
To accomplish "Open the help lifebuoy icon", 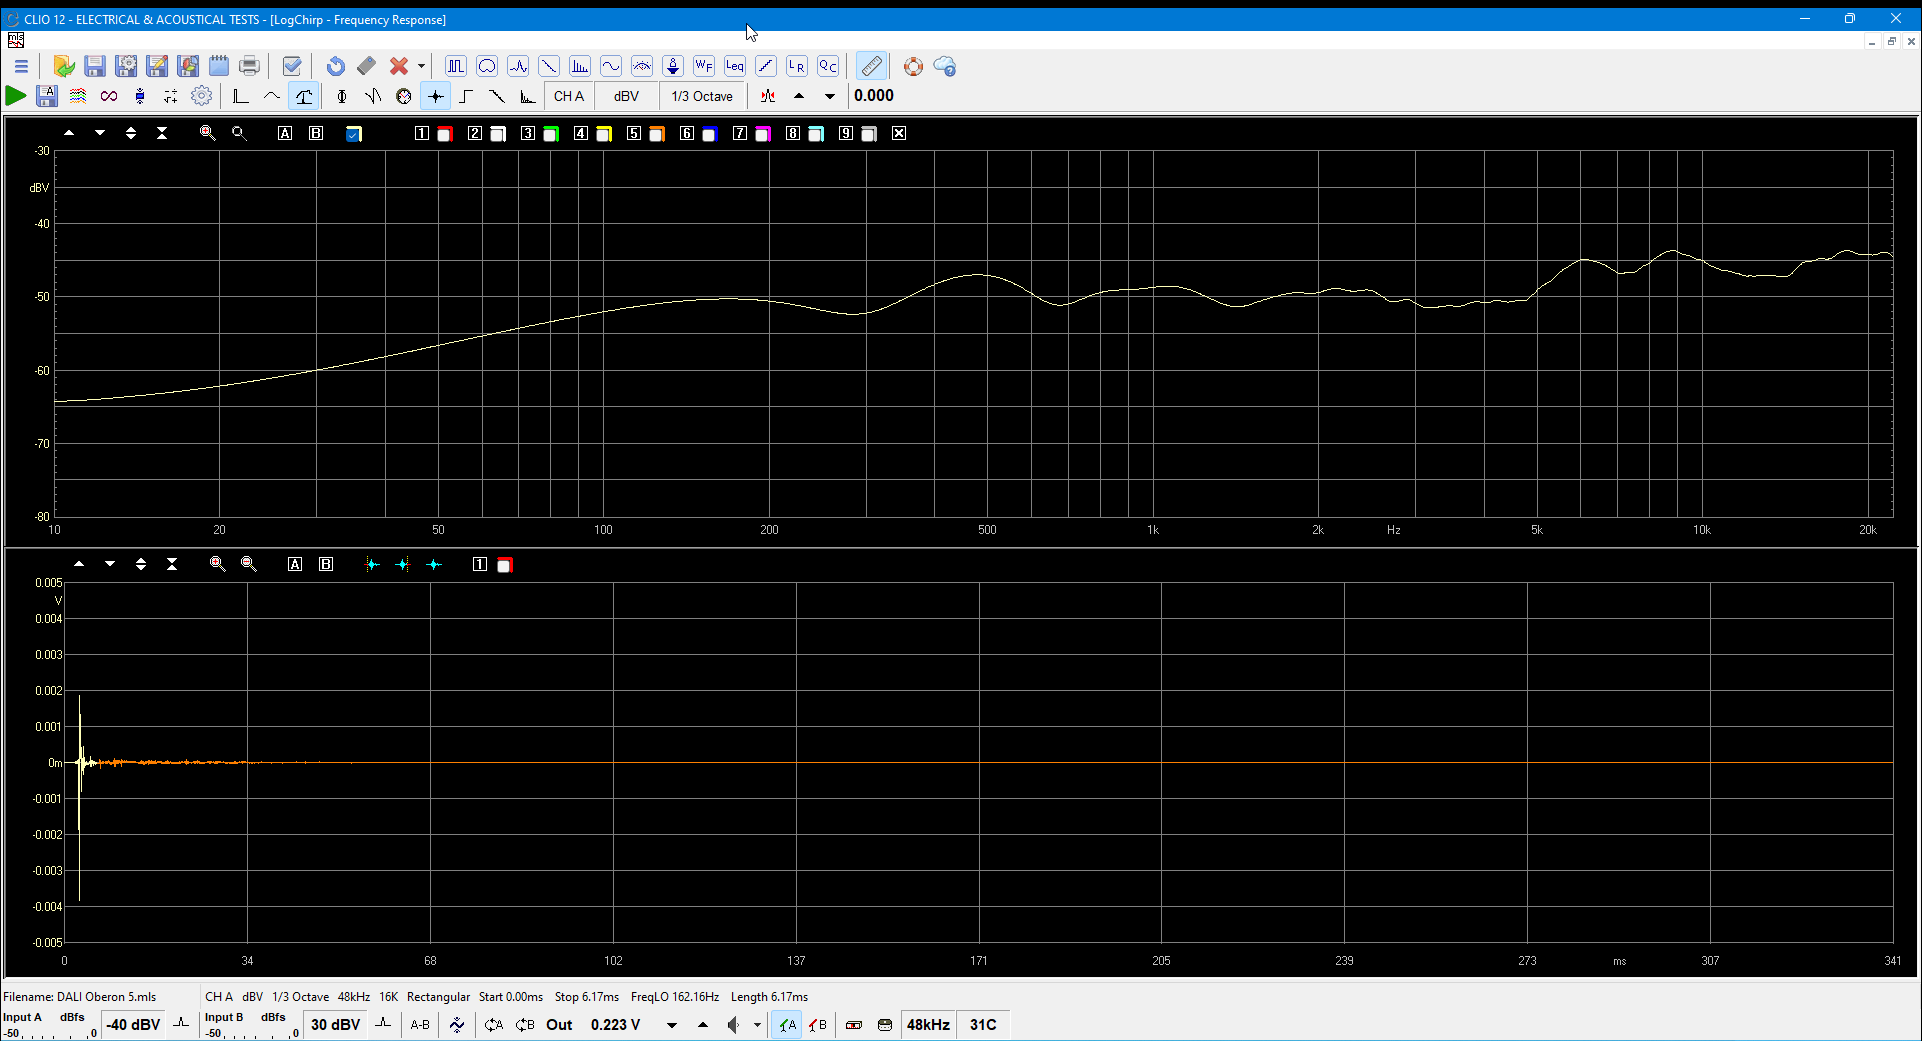I will pos(913,66).
